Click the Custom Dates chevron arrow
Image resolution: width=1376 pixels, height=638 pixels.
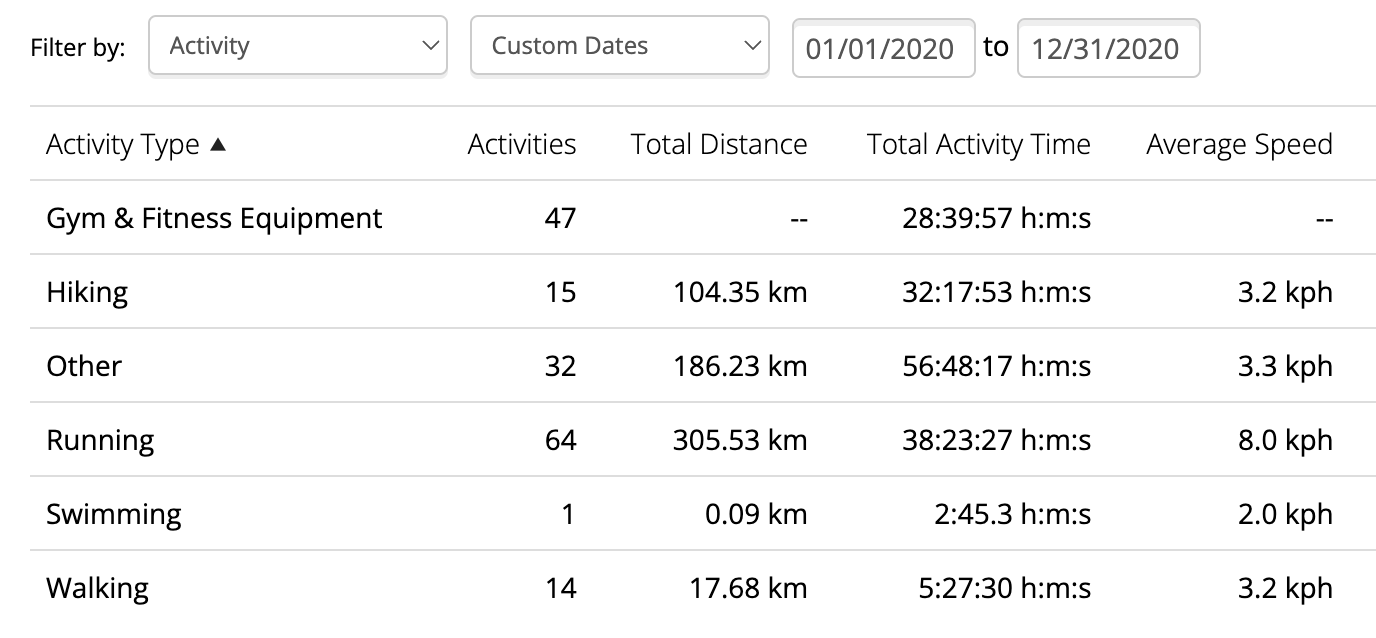point(752,46)
